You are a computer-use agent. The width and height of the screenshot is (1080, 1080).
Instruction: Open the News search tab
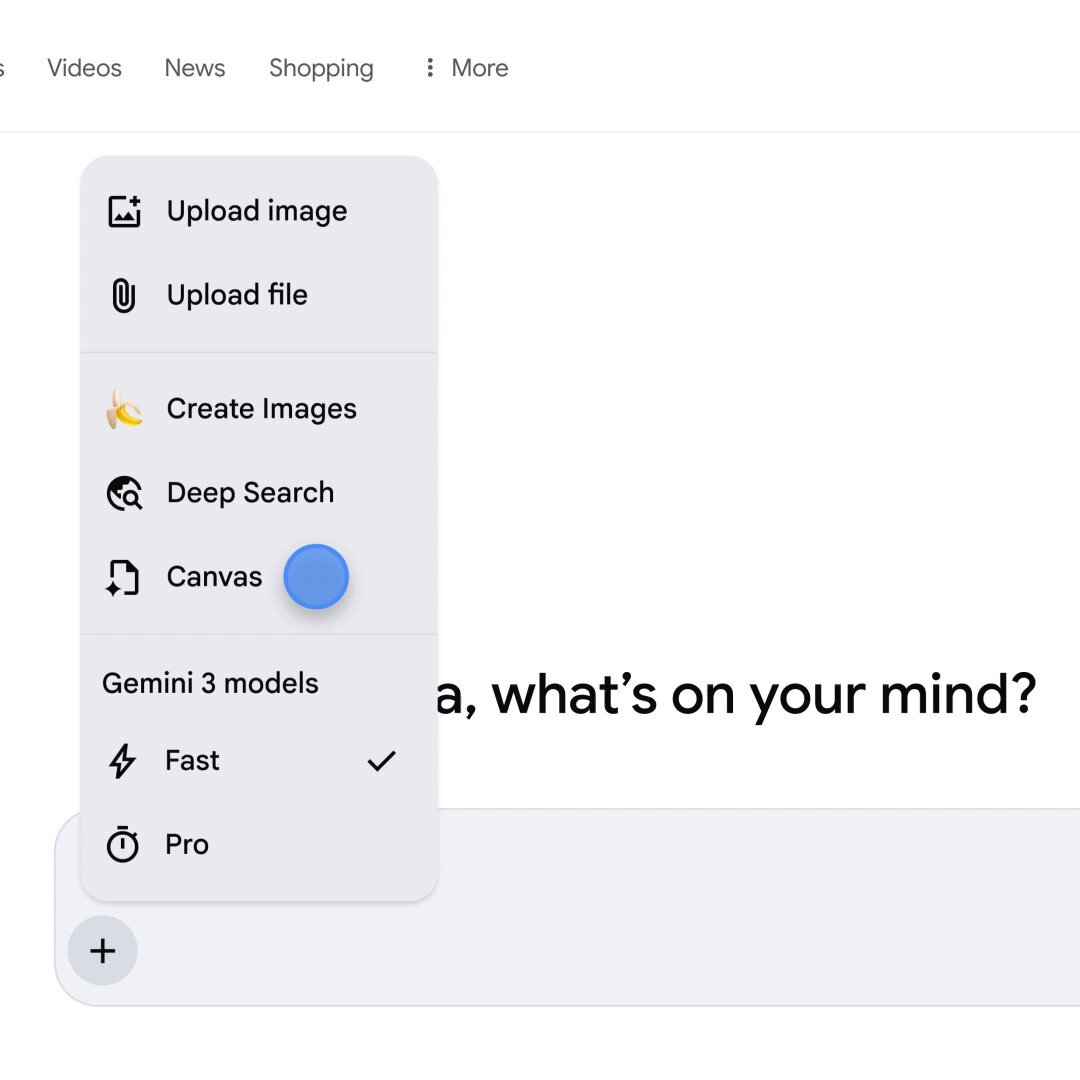point(195,68)
